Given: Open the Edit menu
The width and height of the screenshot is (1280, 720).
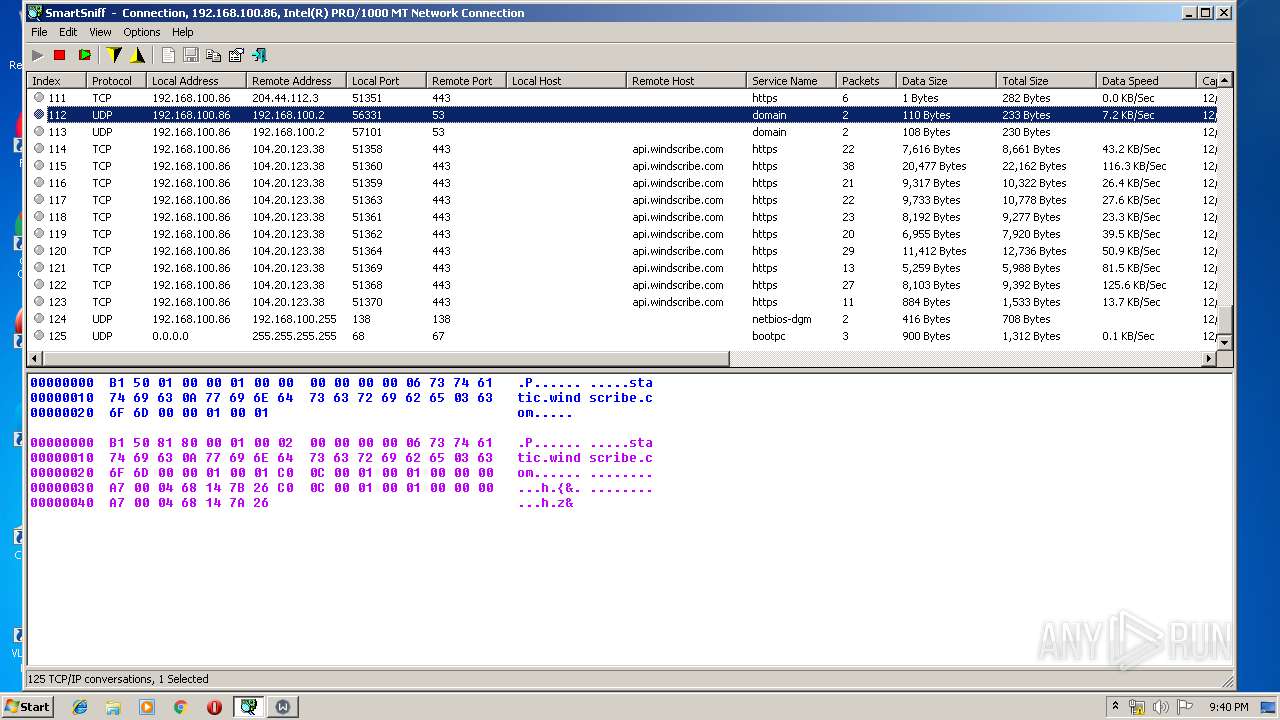Looking at the screenshot, I should 68,32.
